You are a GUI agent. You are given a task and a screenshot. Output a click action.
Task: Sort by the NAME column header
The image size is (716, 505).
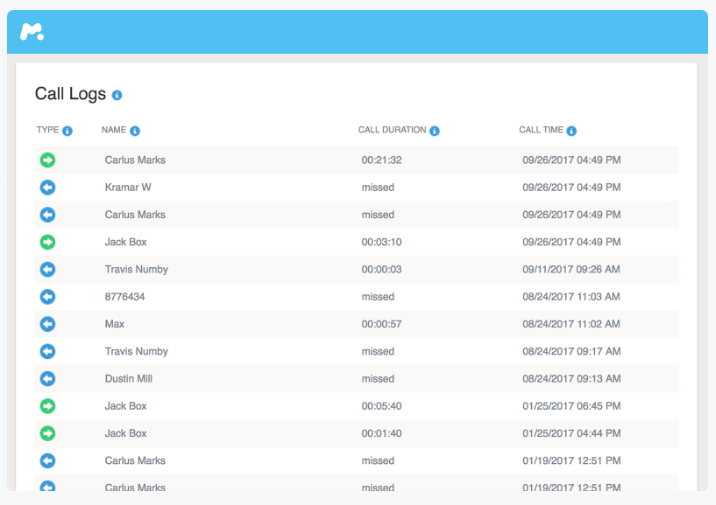114,130
